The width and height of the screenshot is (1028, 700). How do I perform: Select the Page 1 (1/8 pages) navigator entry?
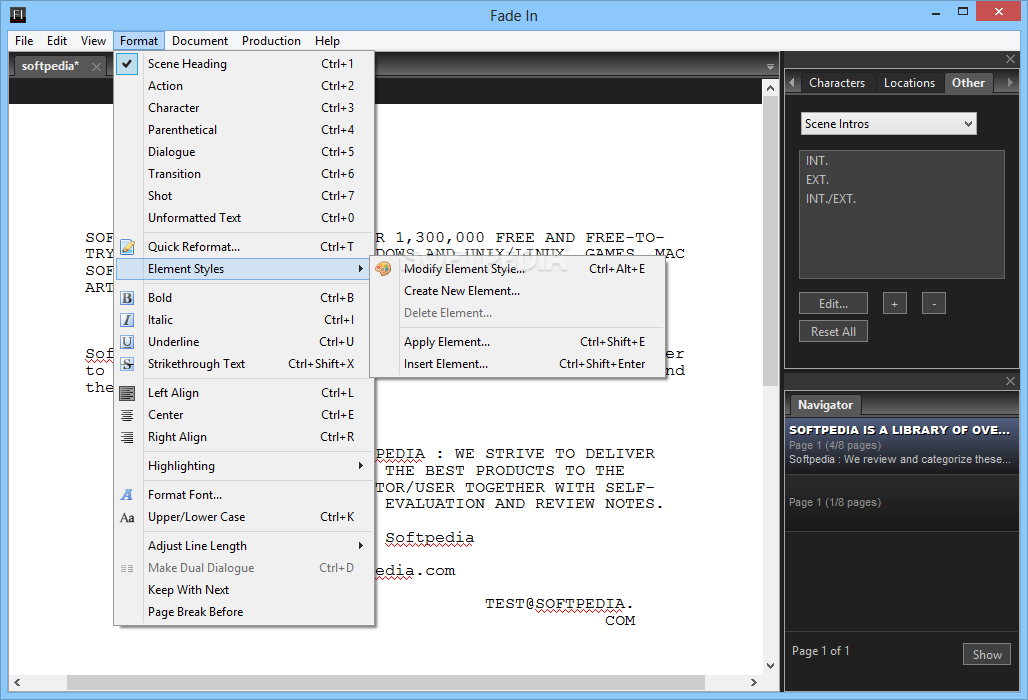point(901,502)
